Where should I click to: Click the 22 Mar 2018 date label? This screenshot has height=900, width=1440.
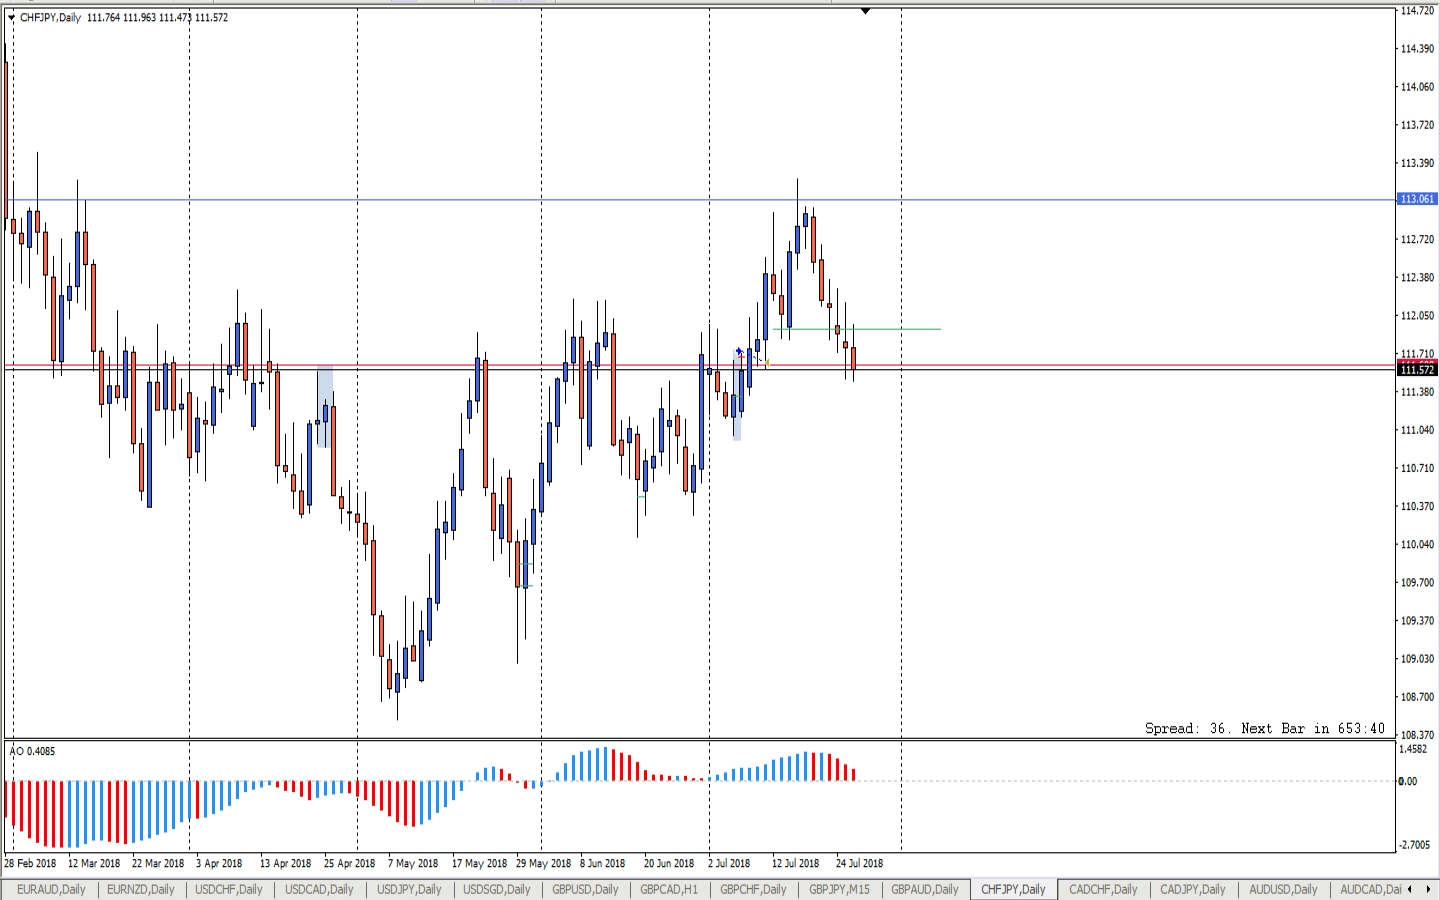158,863
